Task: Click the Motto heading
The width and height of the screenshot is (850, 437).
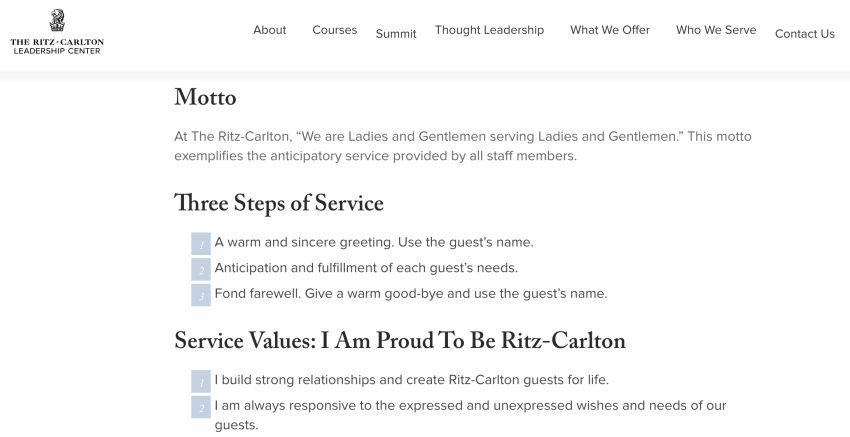Action: 205,98
